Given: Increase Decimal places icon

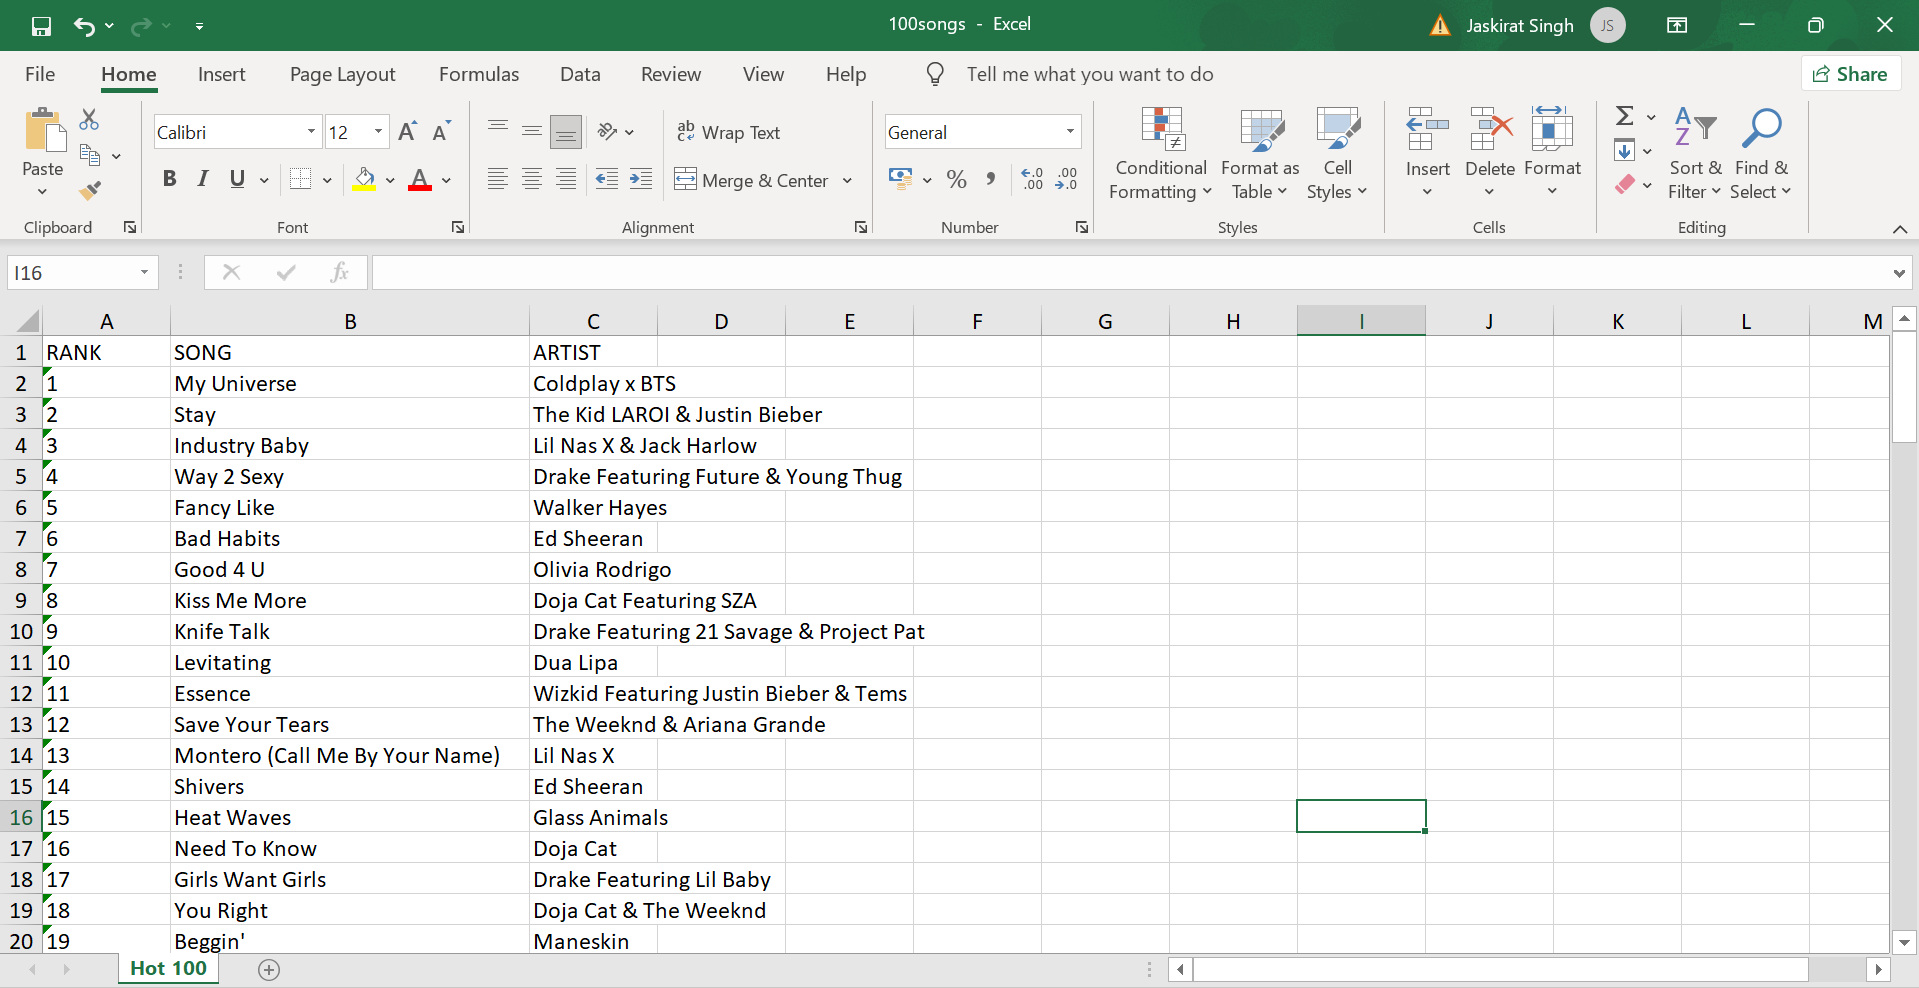Looking at the screenshot, I should tap(1032, 179).
